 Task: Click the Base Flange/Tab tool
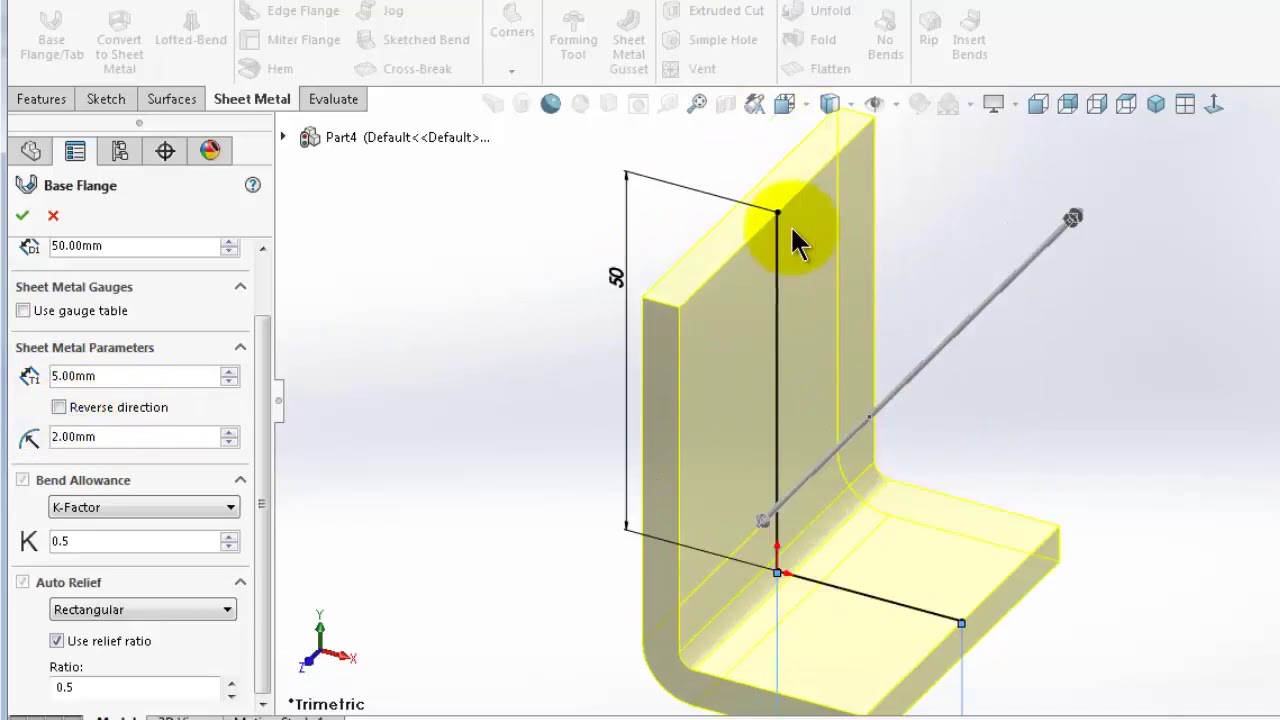tap(52, 37)
